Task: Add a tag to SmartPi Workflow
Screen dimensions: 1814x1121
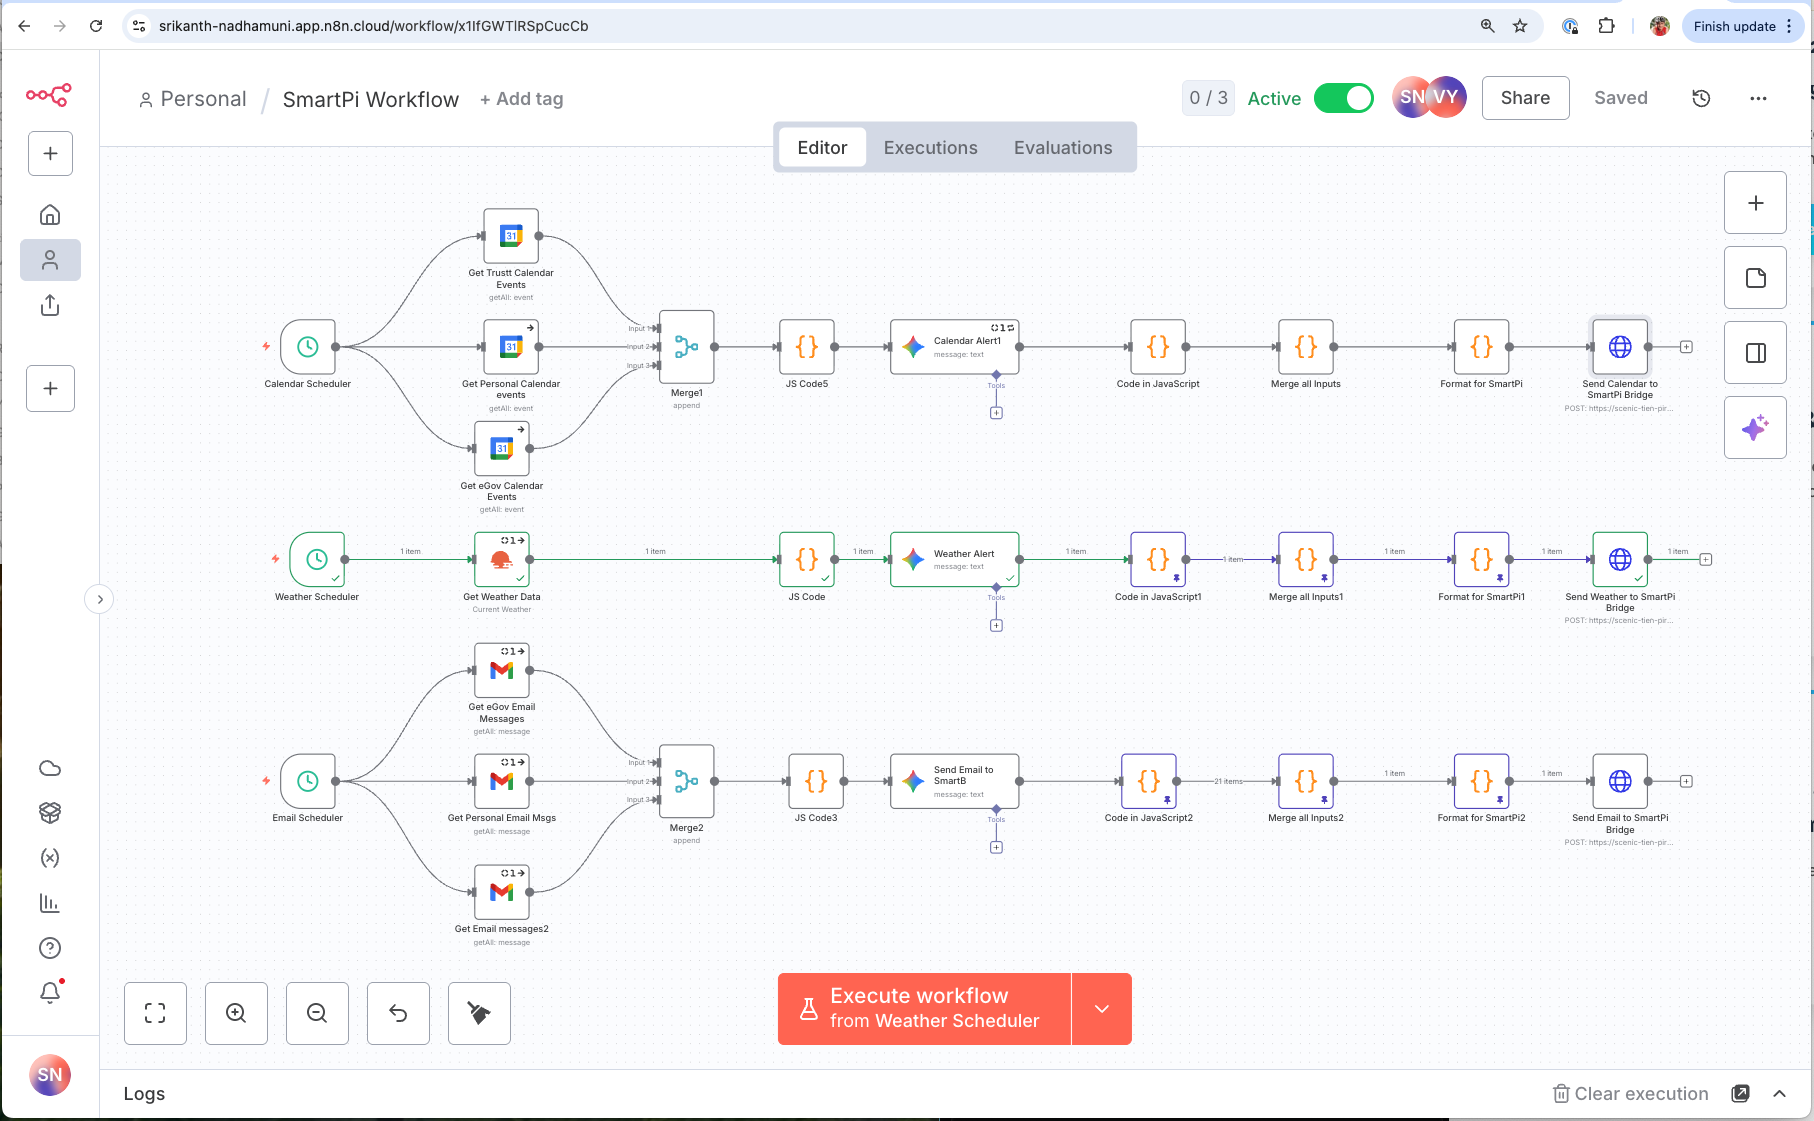Action: click(x=521, y=98)
